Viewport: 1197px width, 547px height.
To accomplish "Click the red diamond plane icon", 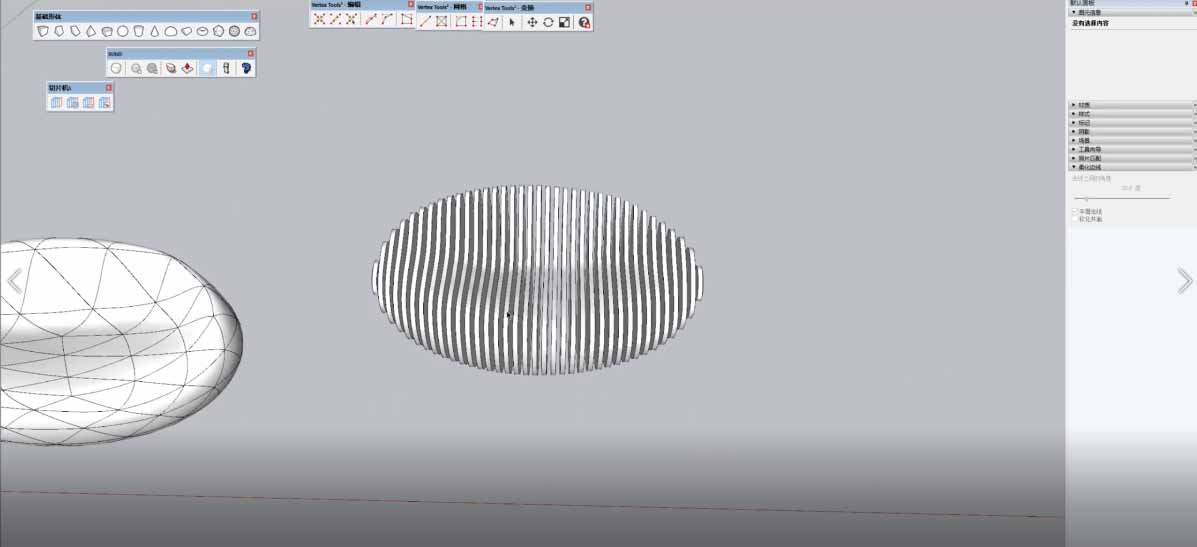I will click(187, 68).
